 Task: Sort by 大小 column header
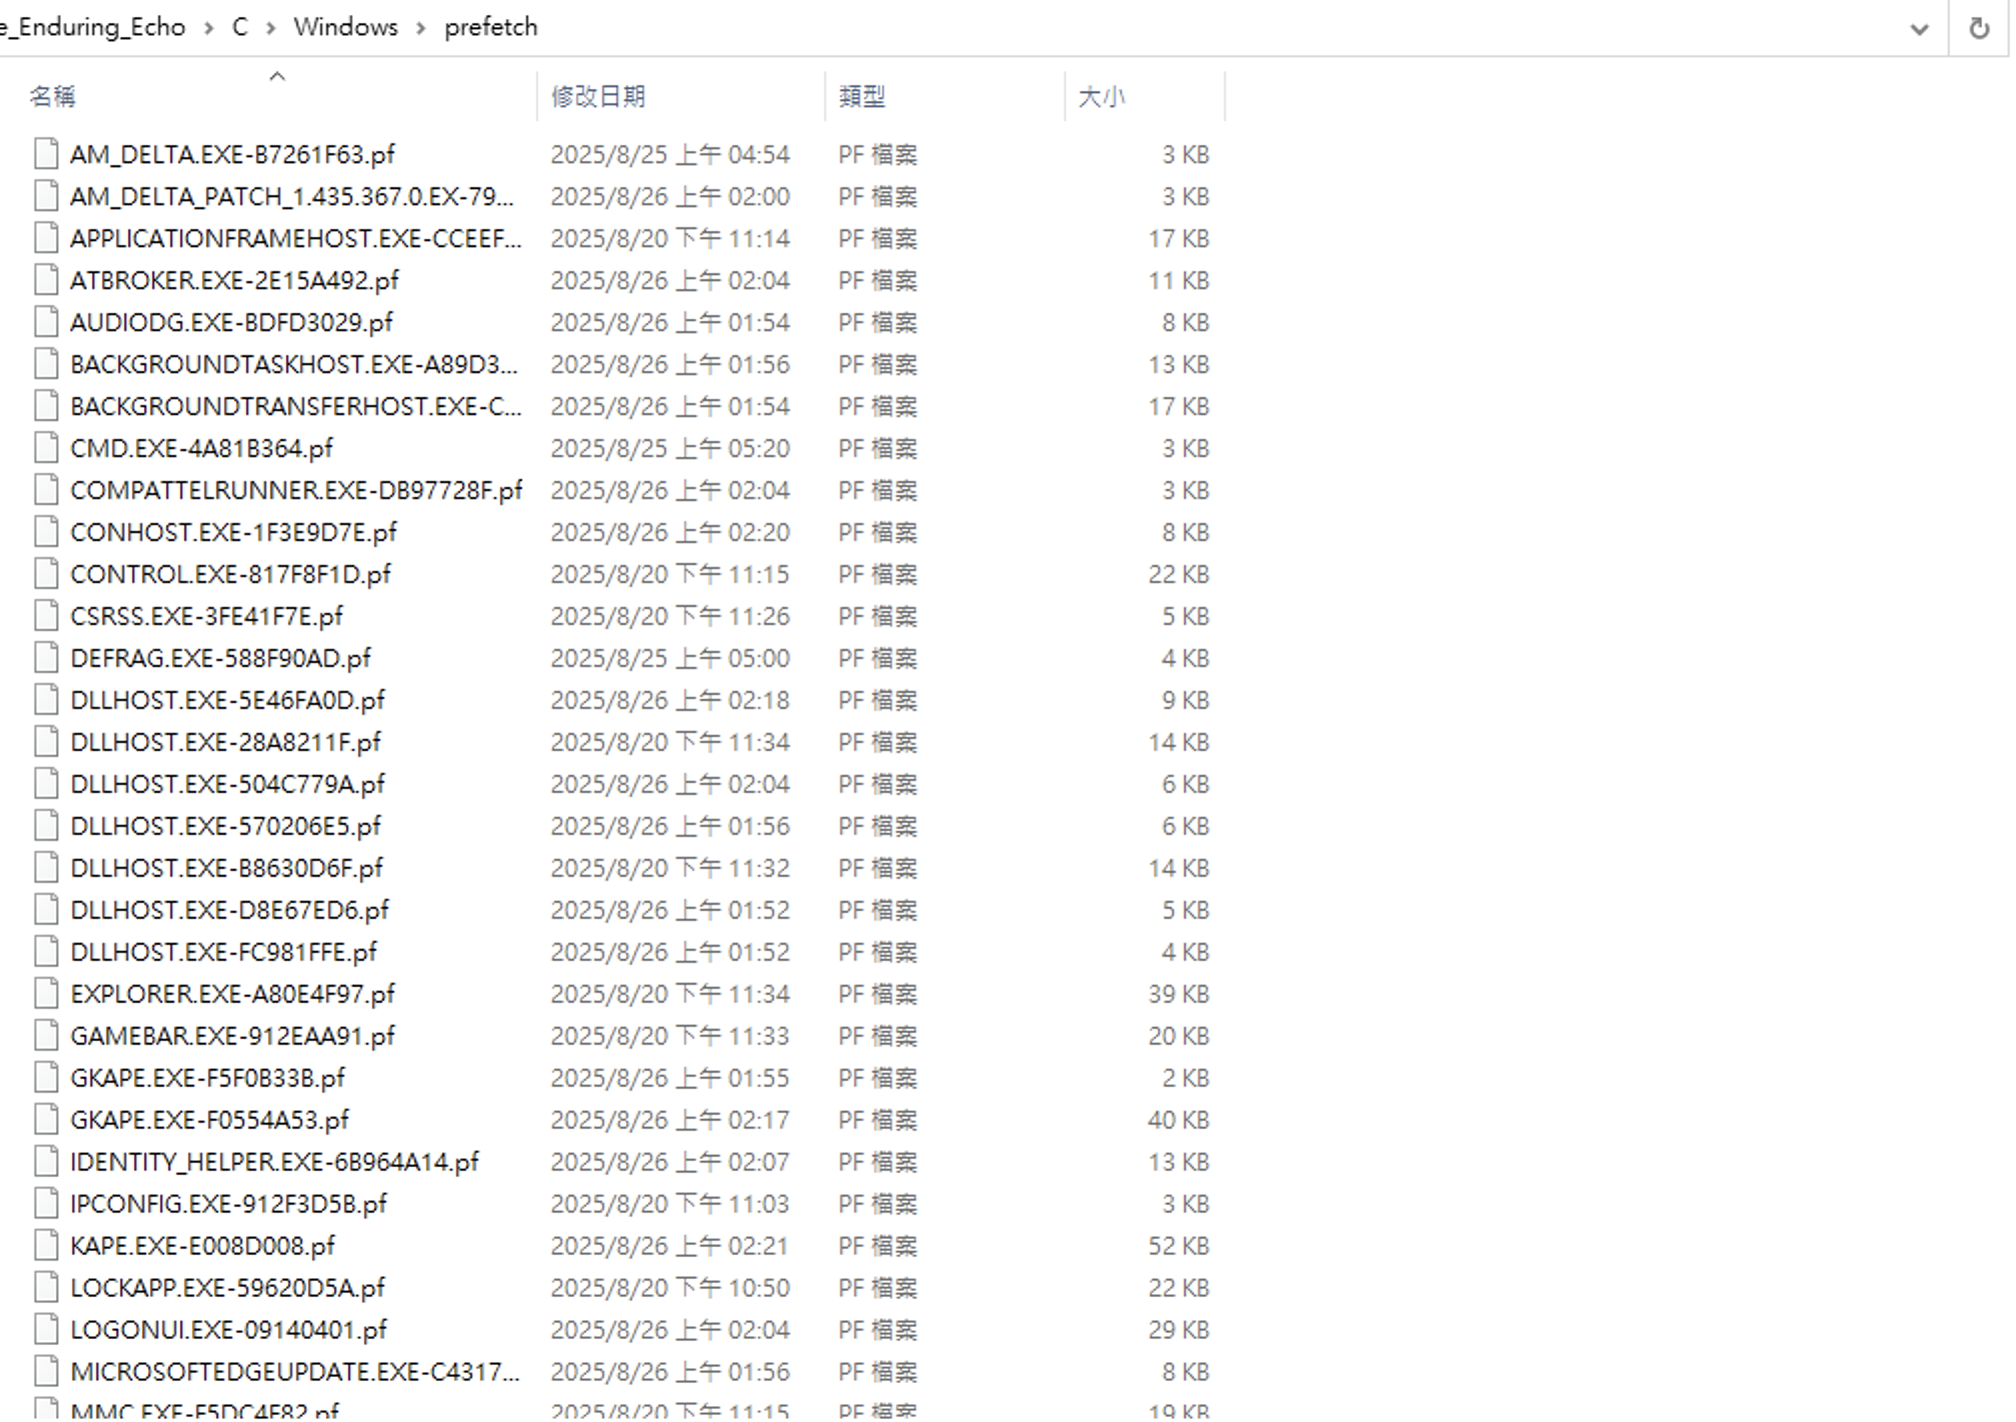(1101, 96)
